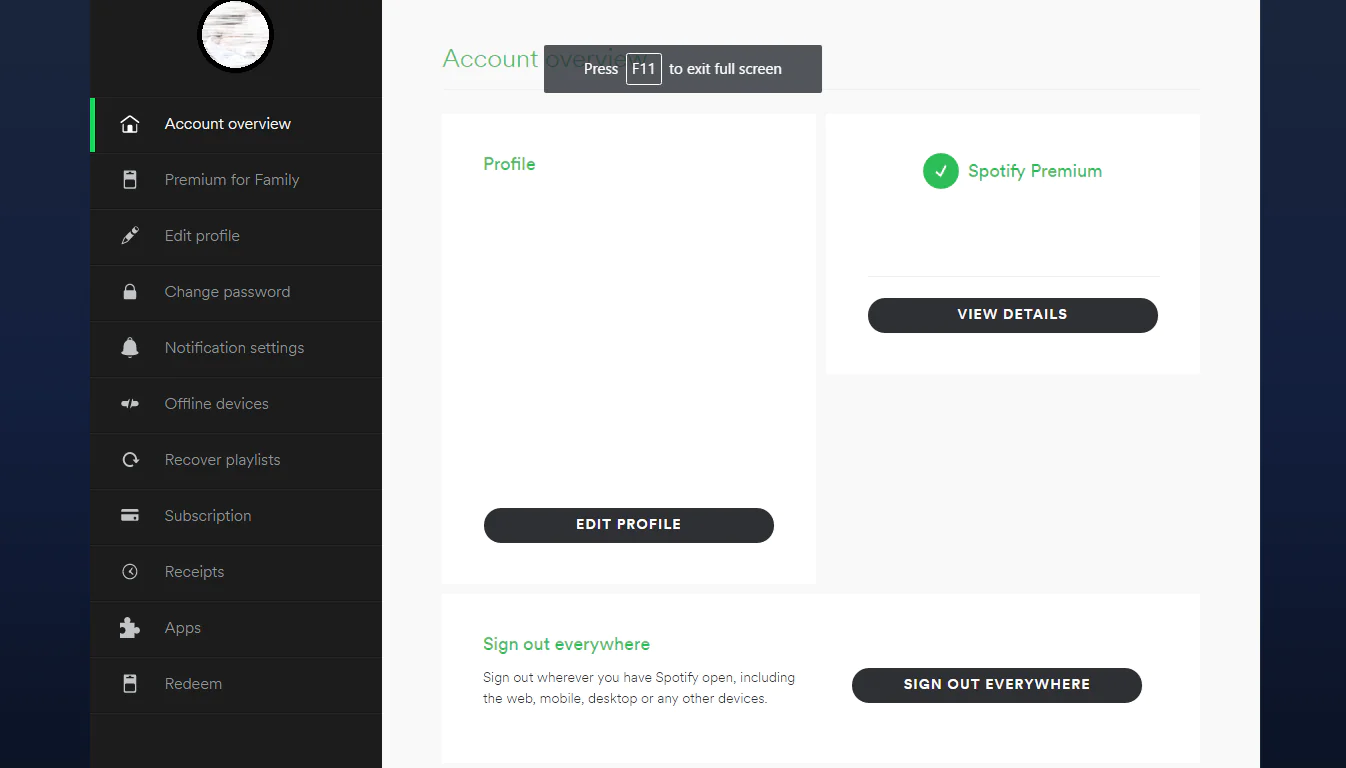Click the credit card Subscription icon
1346x768 pixels.
(x=130, y=516)
